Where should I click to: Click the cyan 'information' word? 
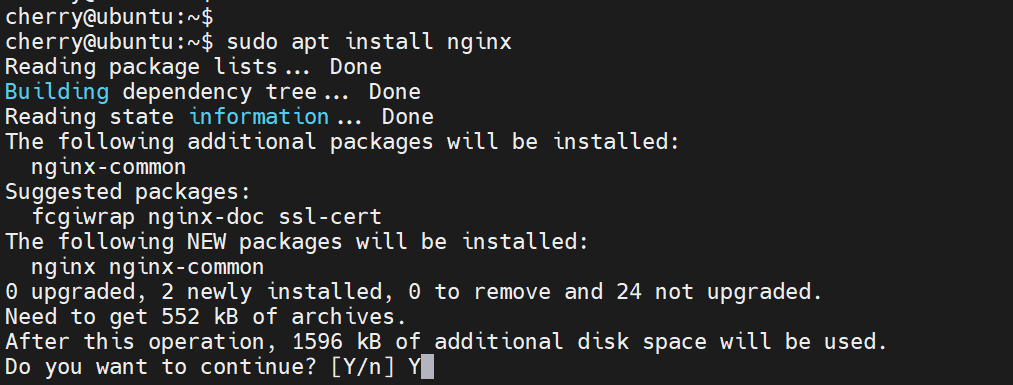pyautogui.click(x=258, y=117)
